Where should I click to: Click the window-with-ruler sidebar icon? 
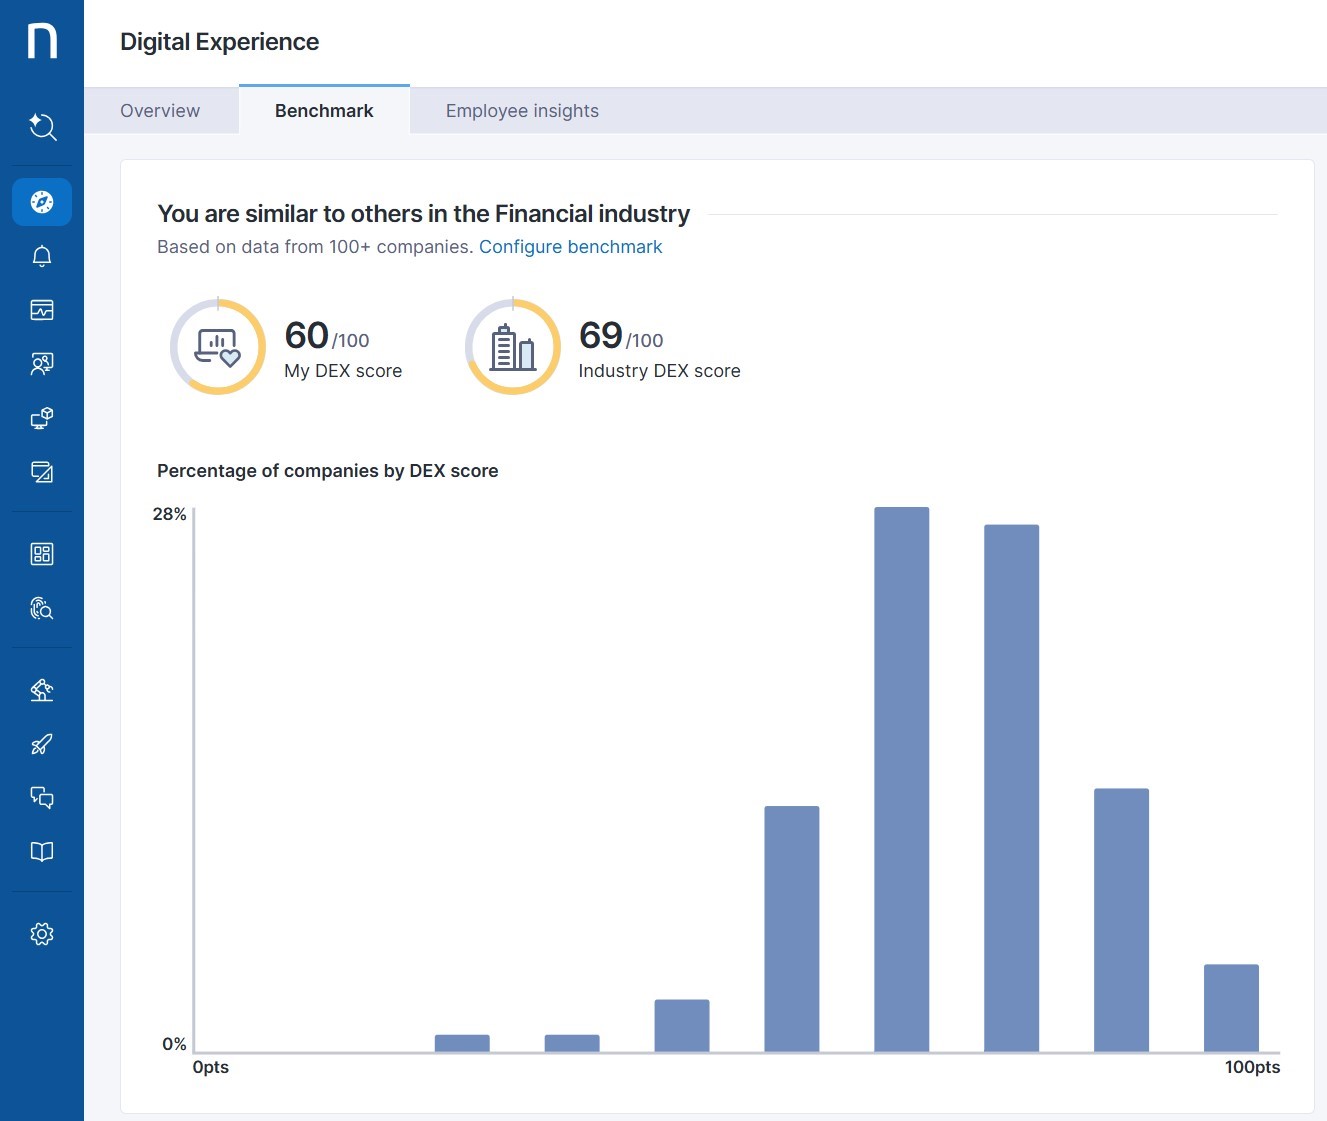(42, 472)
